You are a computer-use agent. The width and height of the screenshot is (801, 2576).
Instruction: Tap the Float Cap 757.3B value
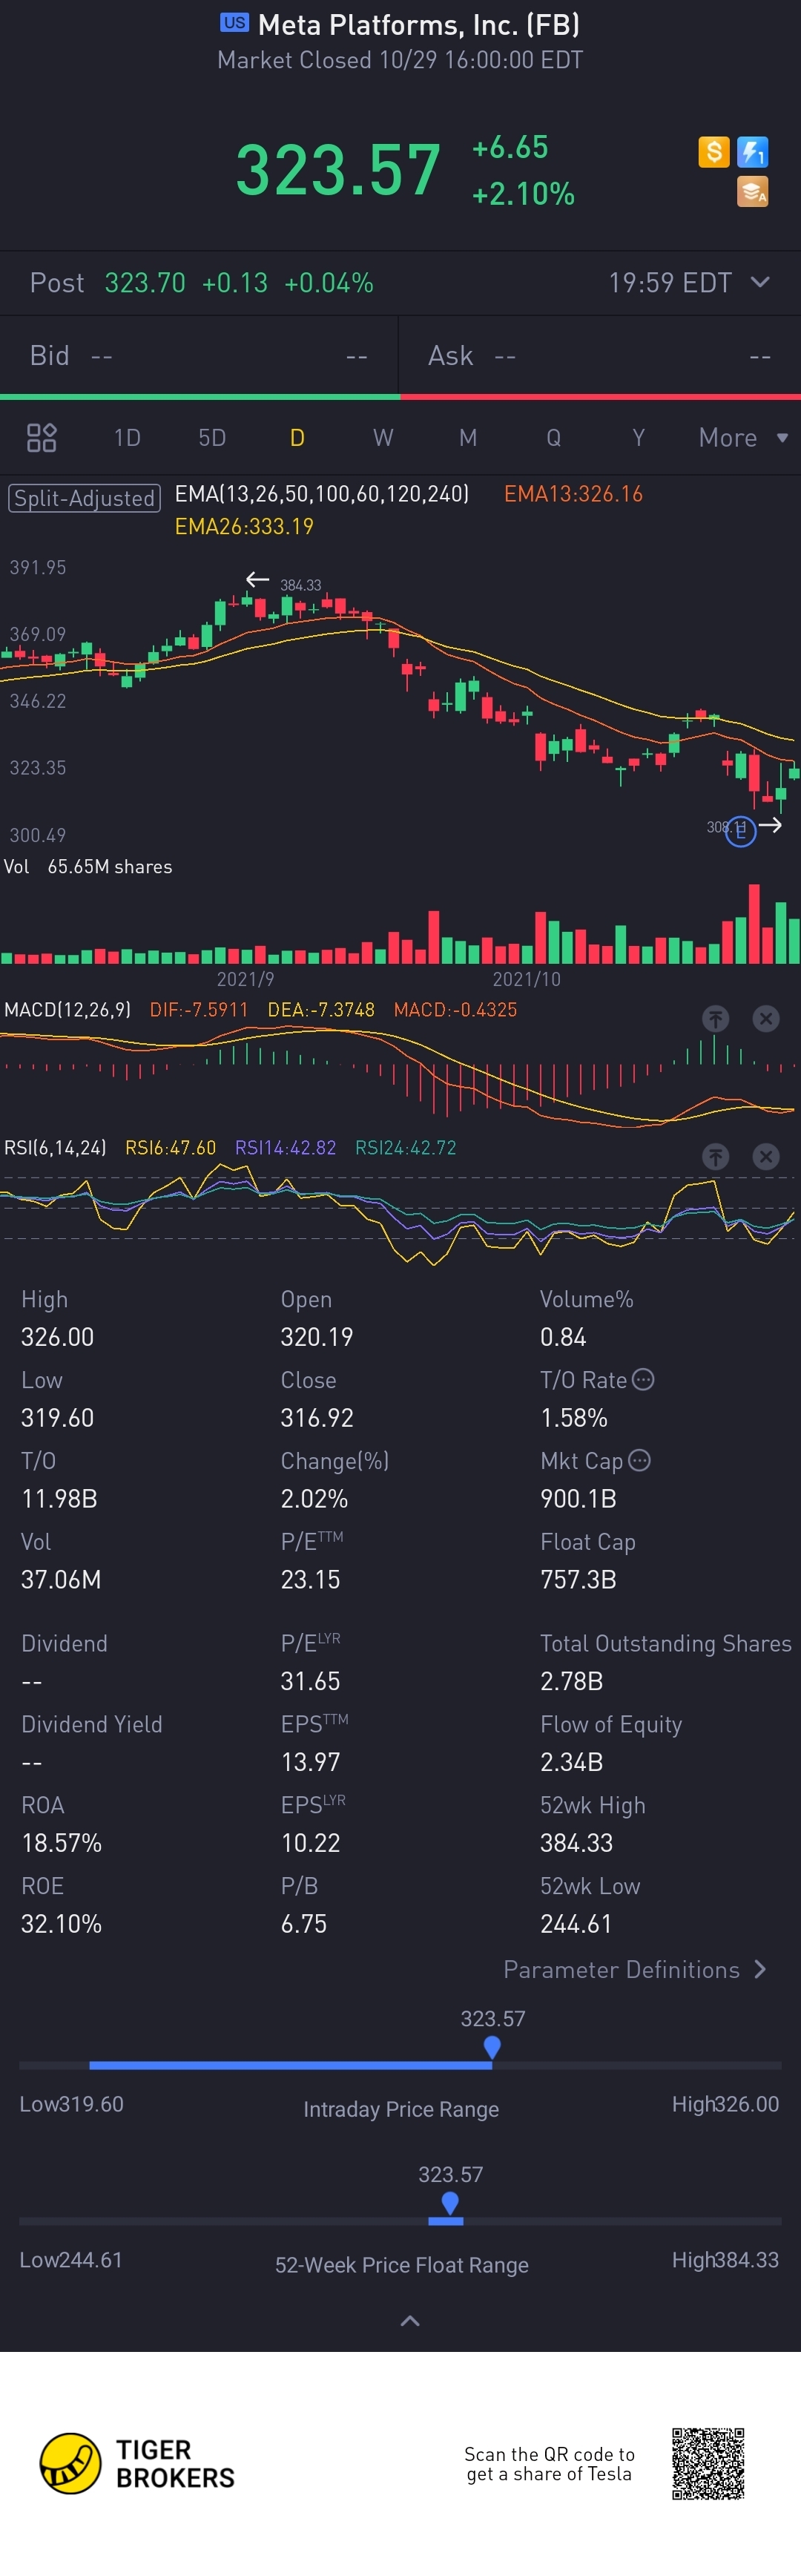(x=578, y=1579)
